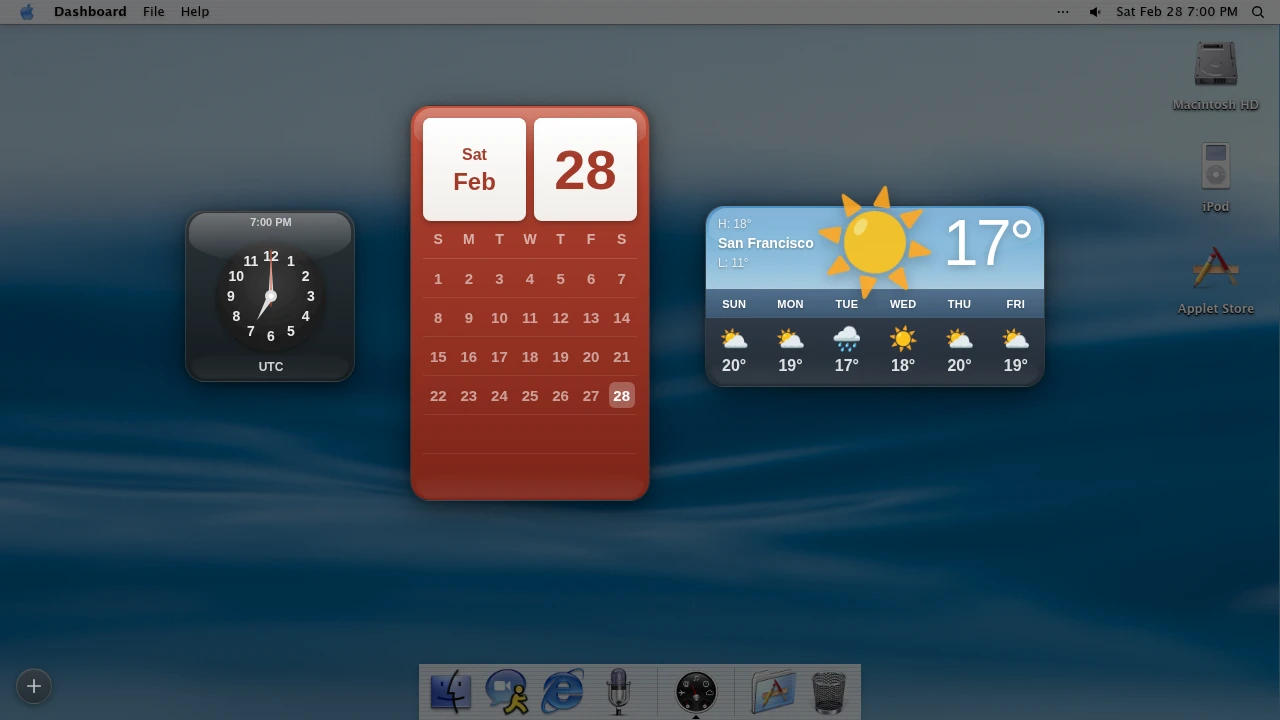Select day 15 in the calendar
Screen dimensions: 1280x720
[x=438, y=357]
